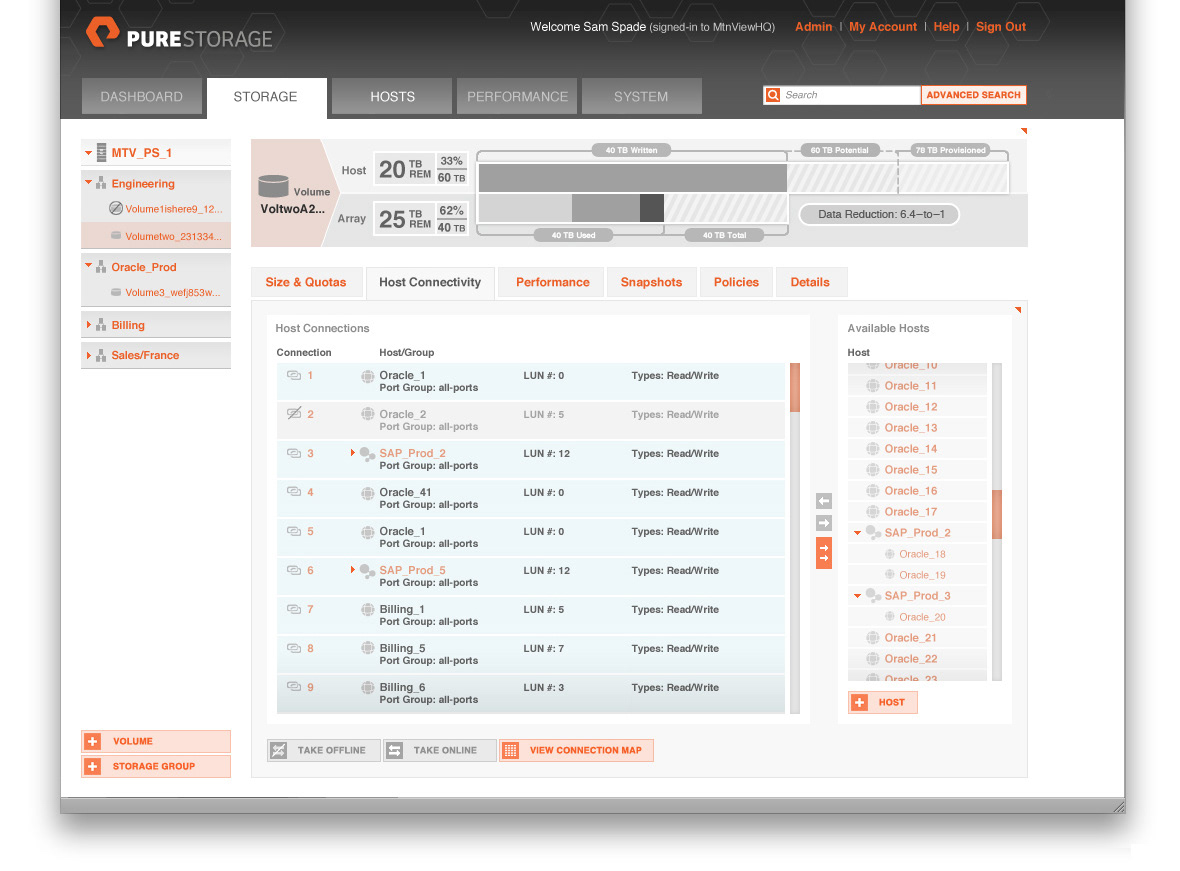This screenshot has height=871, width=1180.
Task: Click the plus icon on Volume button
Action: pyautogui.click(x=93, y=742)
